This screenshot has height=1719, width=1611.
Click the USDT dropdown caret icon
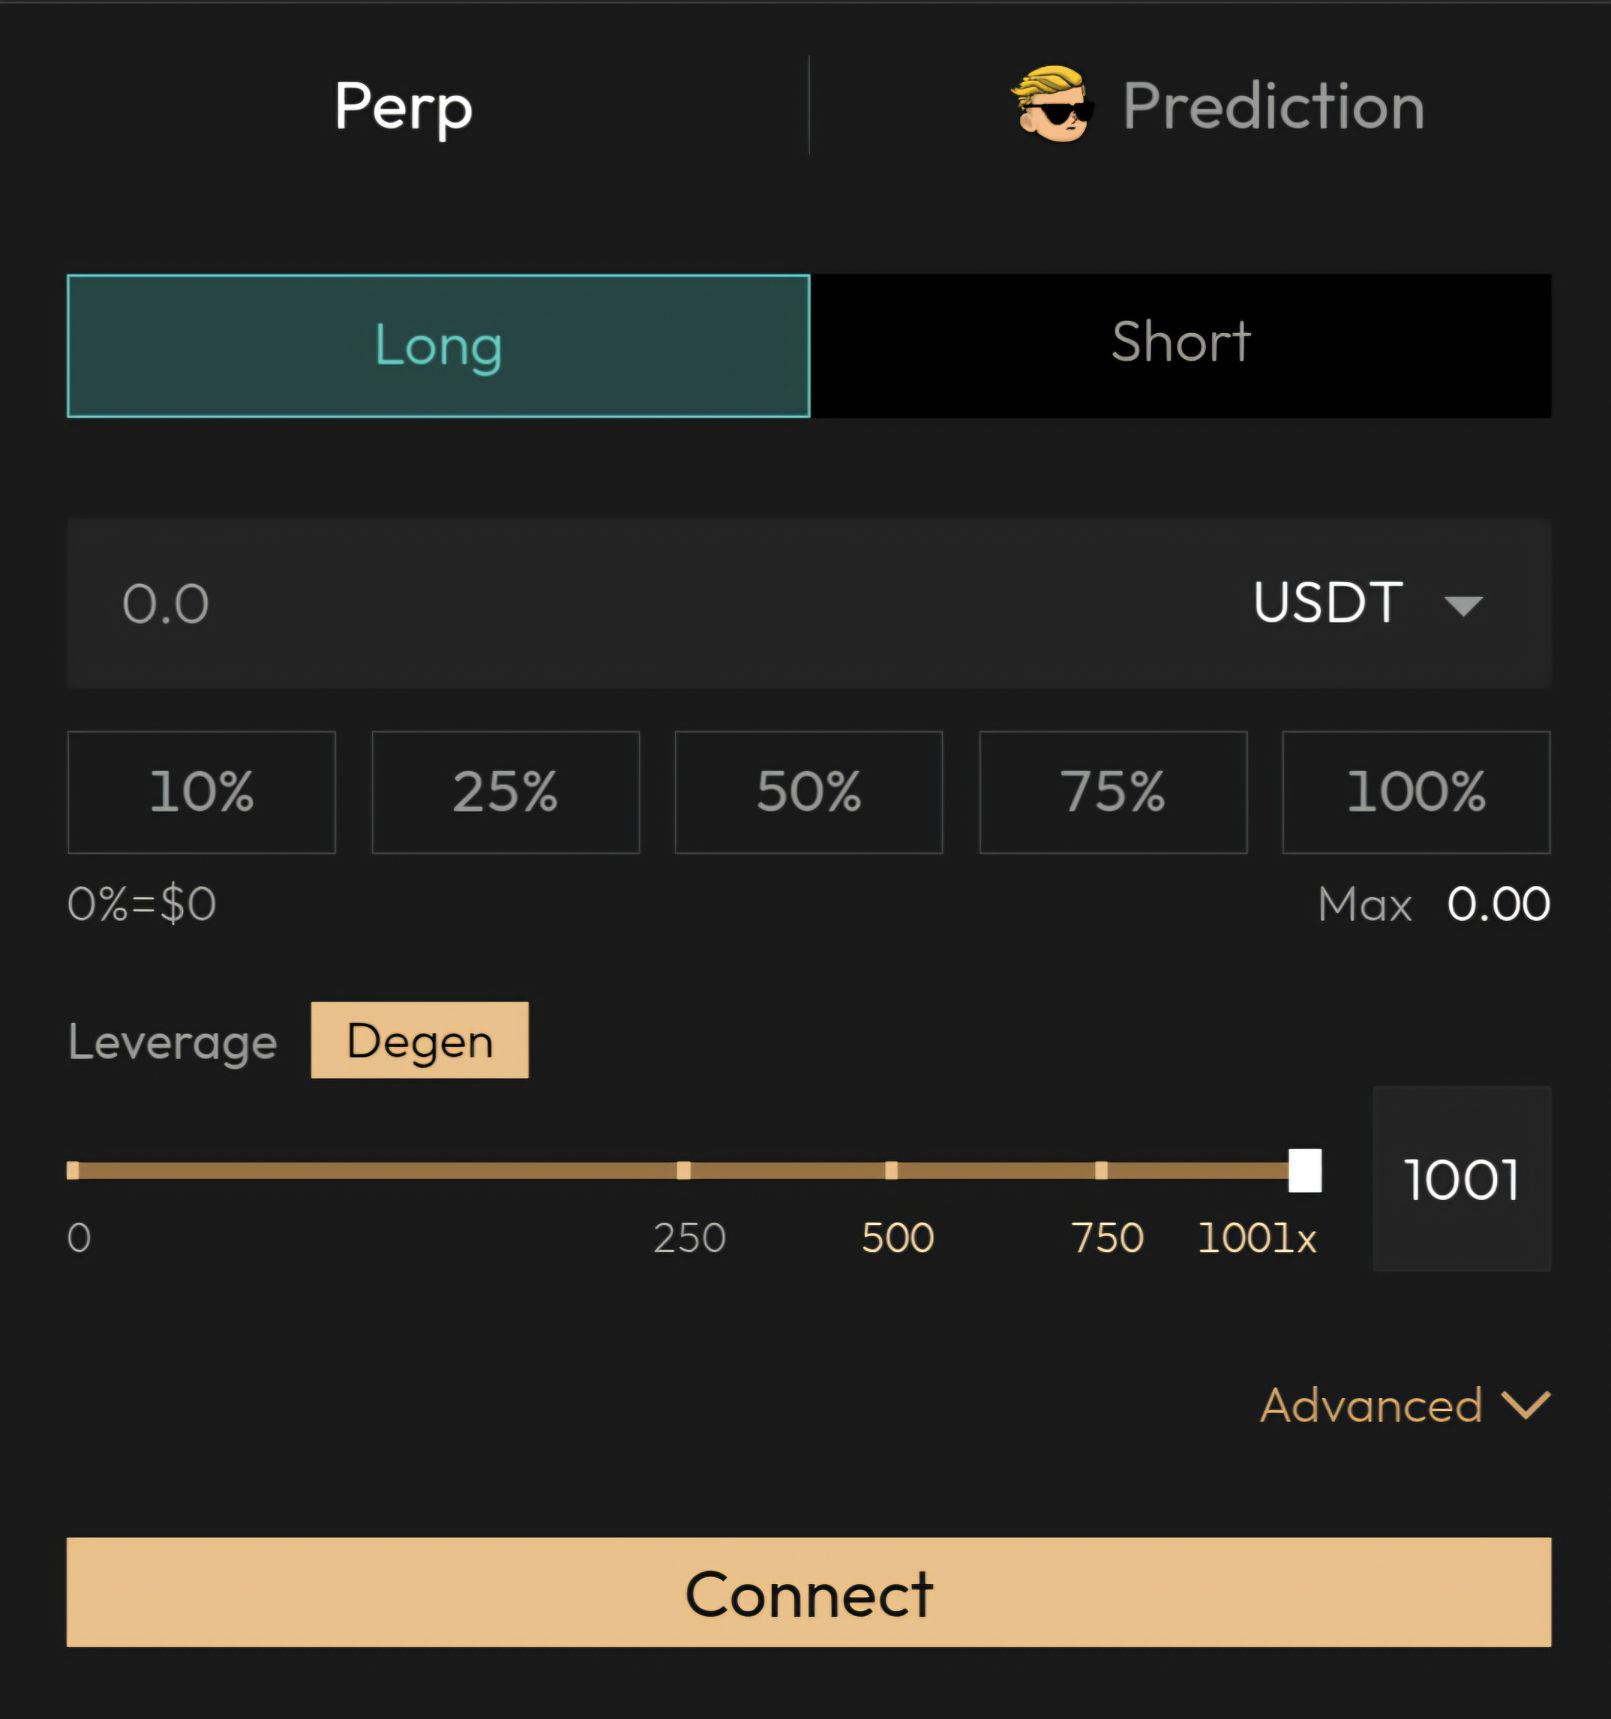[1463, 605]
